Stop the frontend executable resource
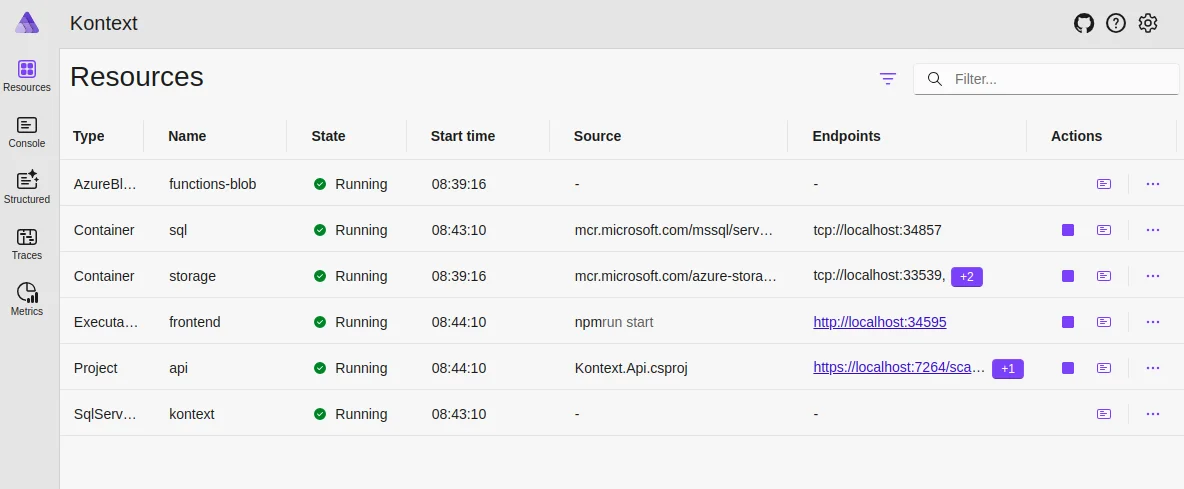The height and width of the screenshot is (489, 1184). click(x=1068, y=322)
